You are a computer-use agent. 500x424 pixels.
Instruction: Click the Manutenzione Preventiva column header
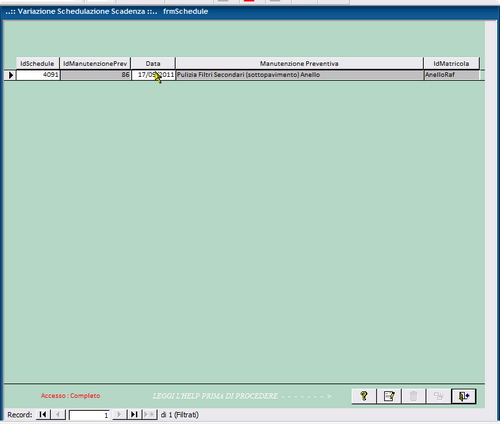299,63
